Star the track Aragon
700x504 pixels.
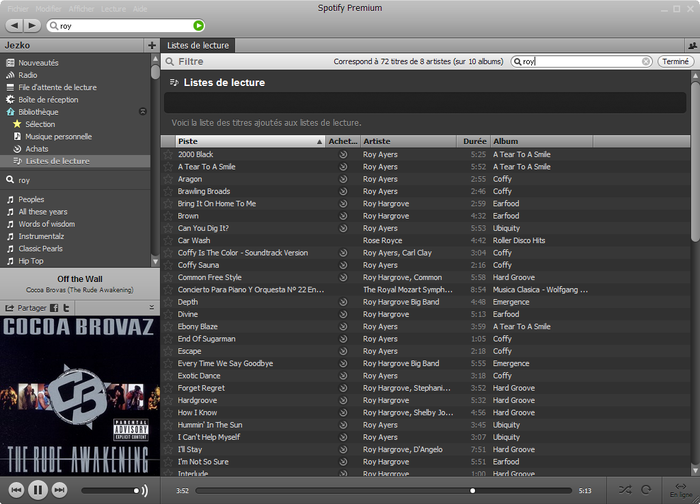click(x=168, y=179)
